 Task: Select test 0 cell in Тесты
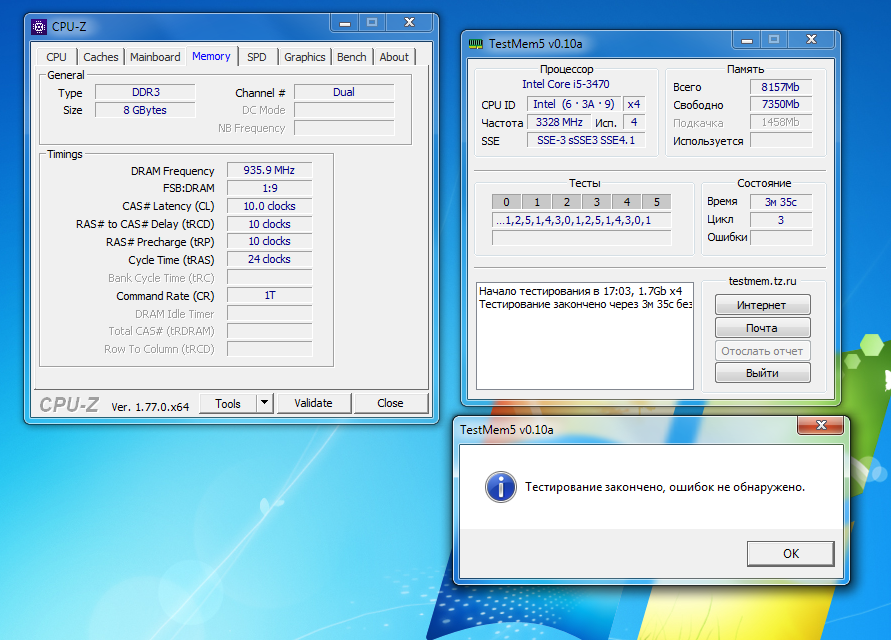(506, 202)
